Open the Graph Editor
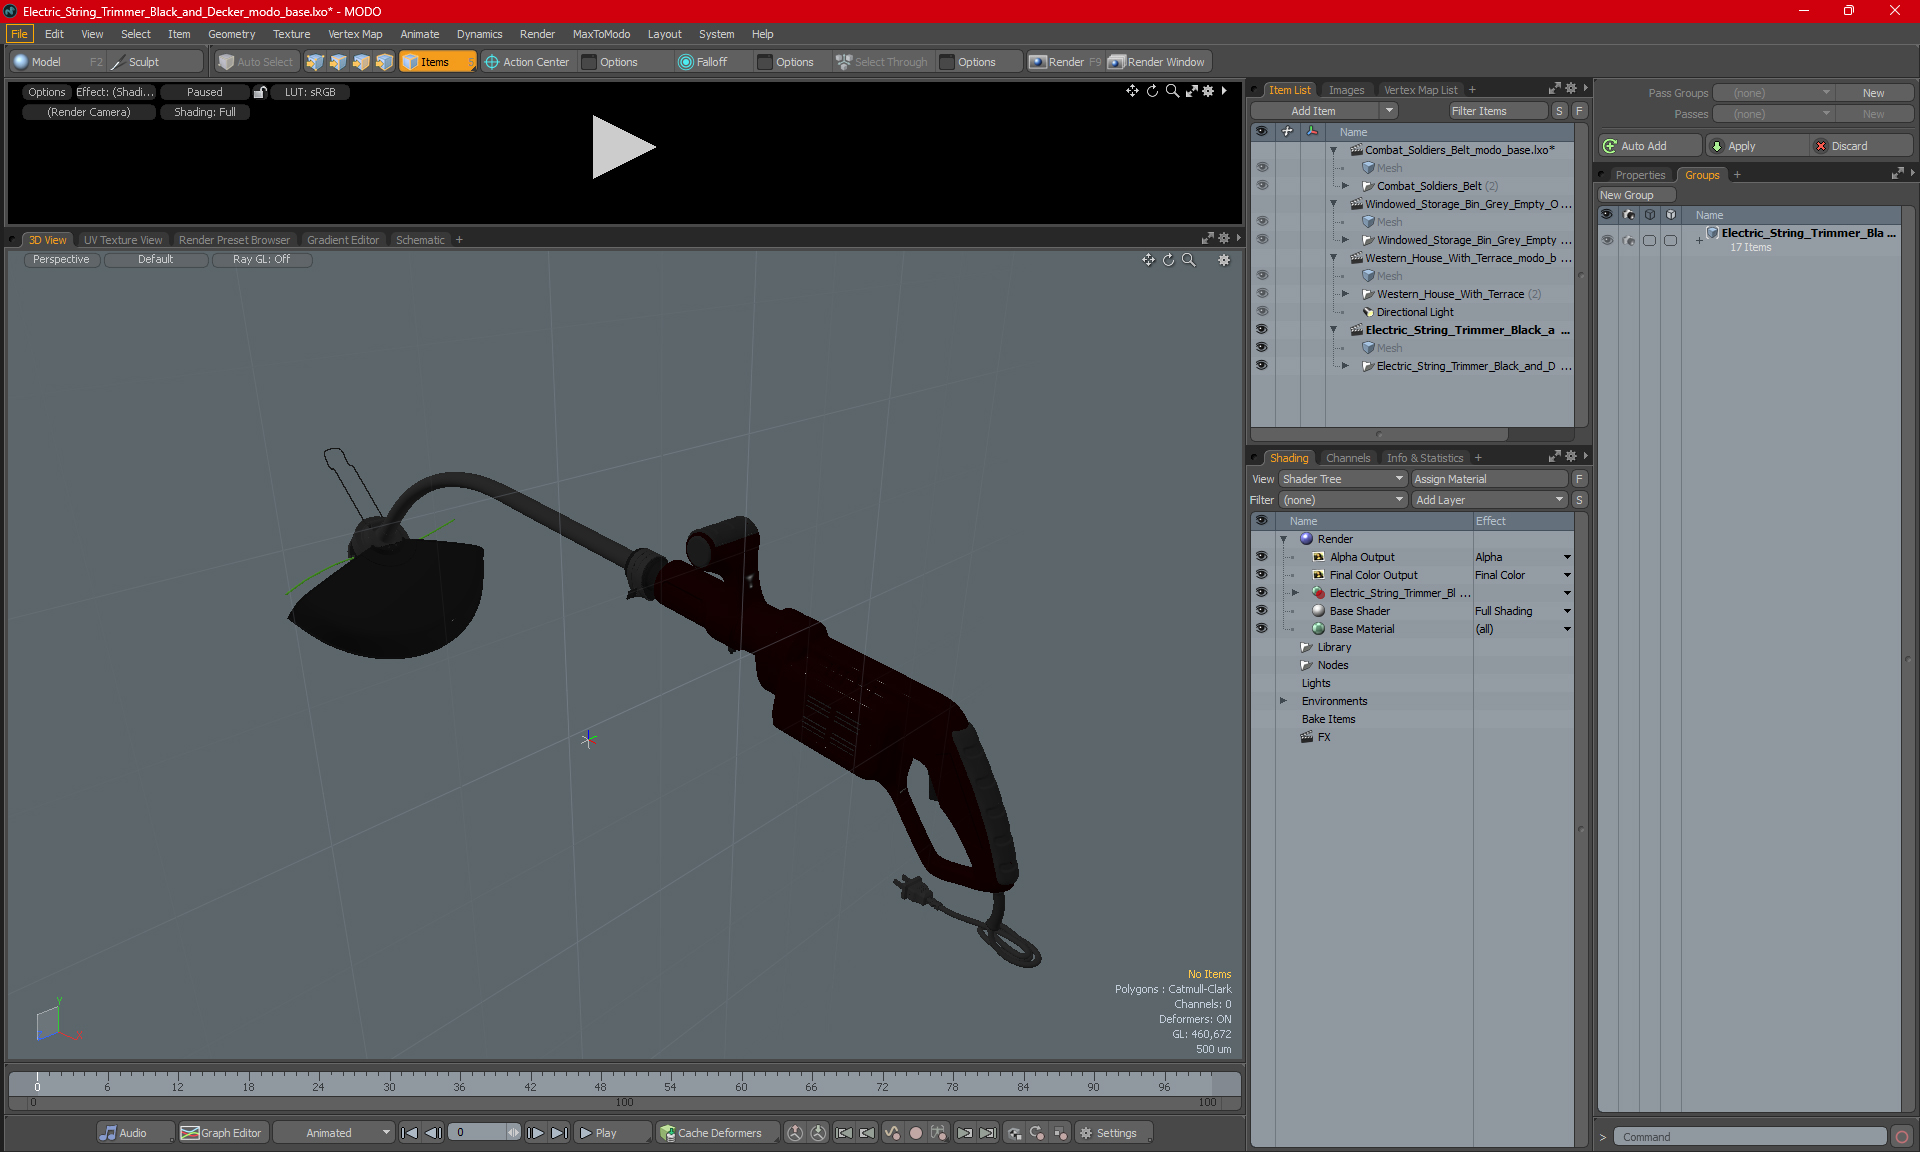 point(222,1133)
